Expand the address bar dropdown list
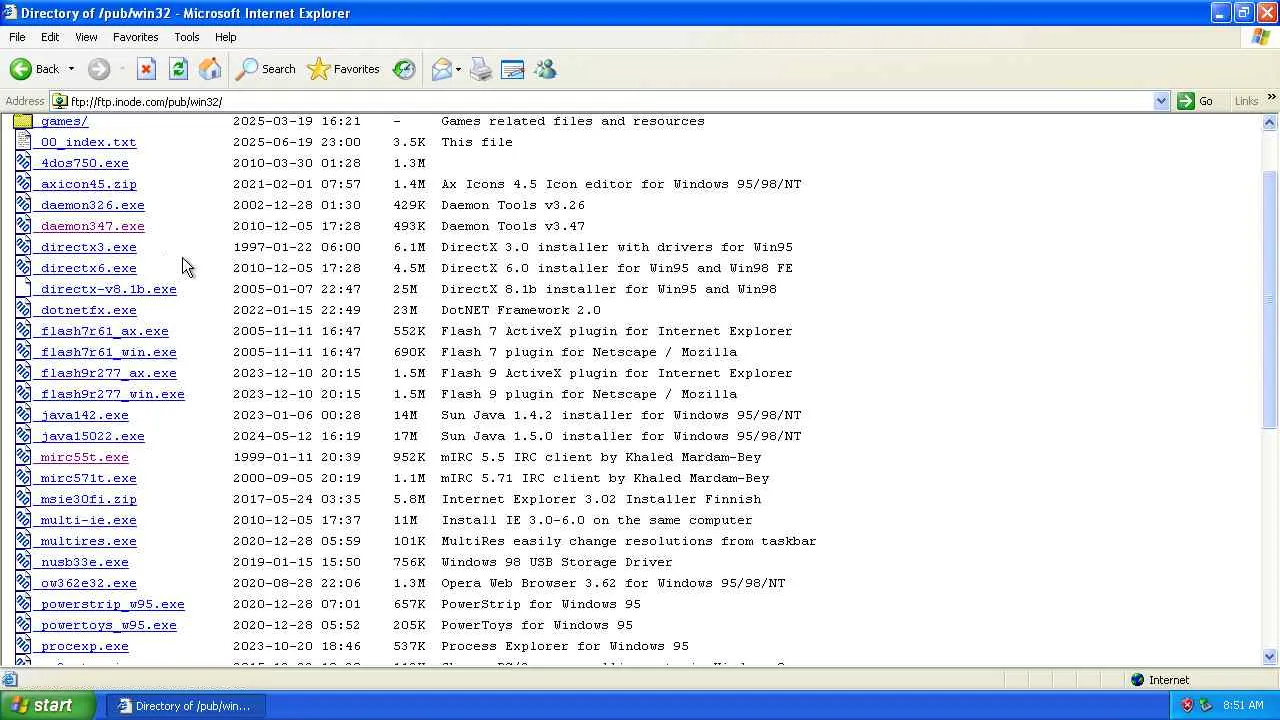 1161,101
